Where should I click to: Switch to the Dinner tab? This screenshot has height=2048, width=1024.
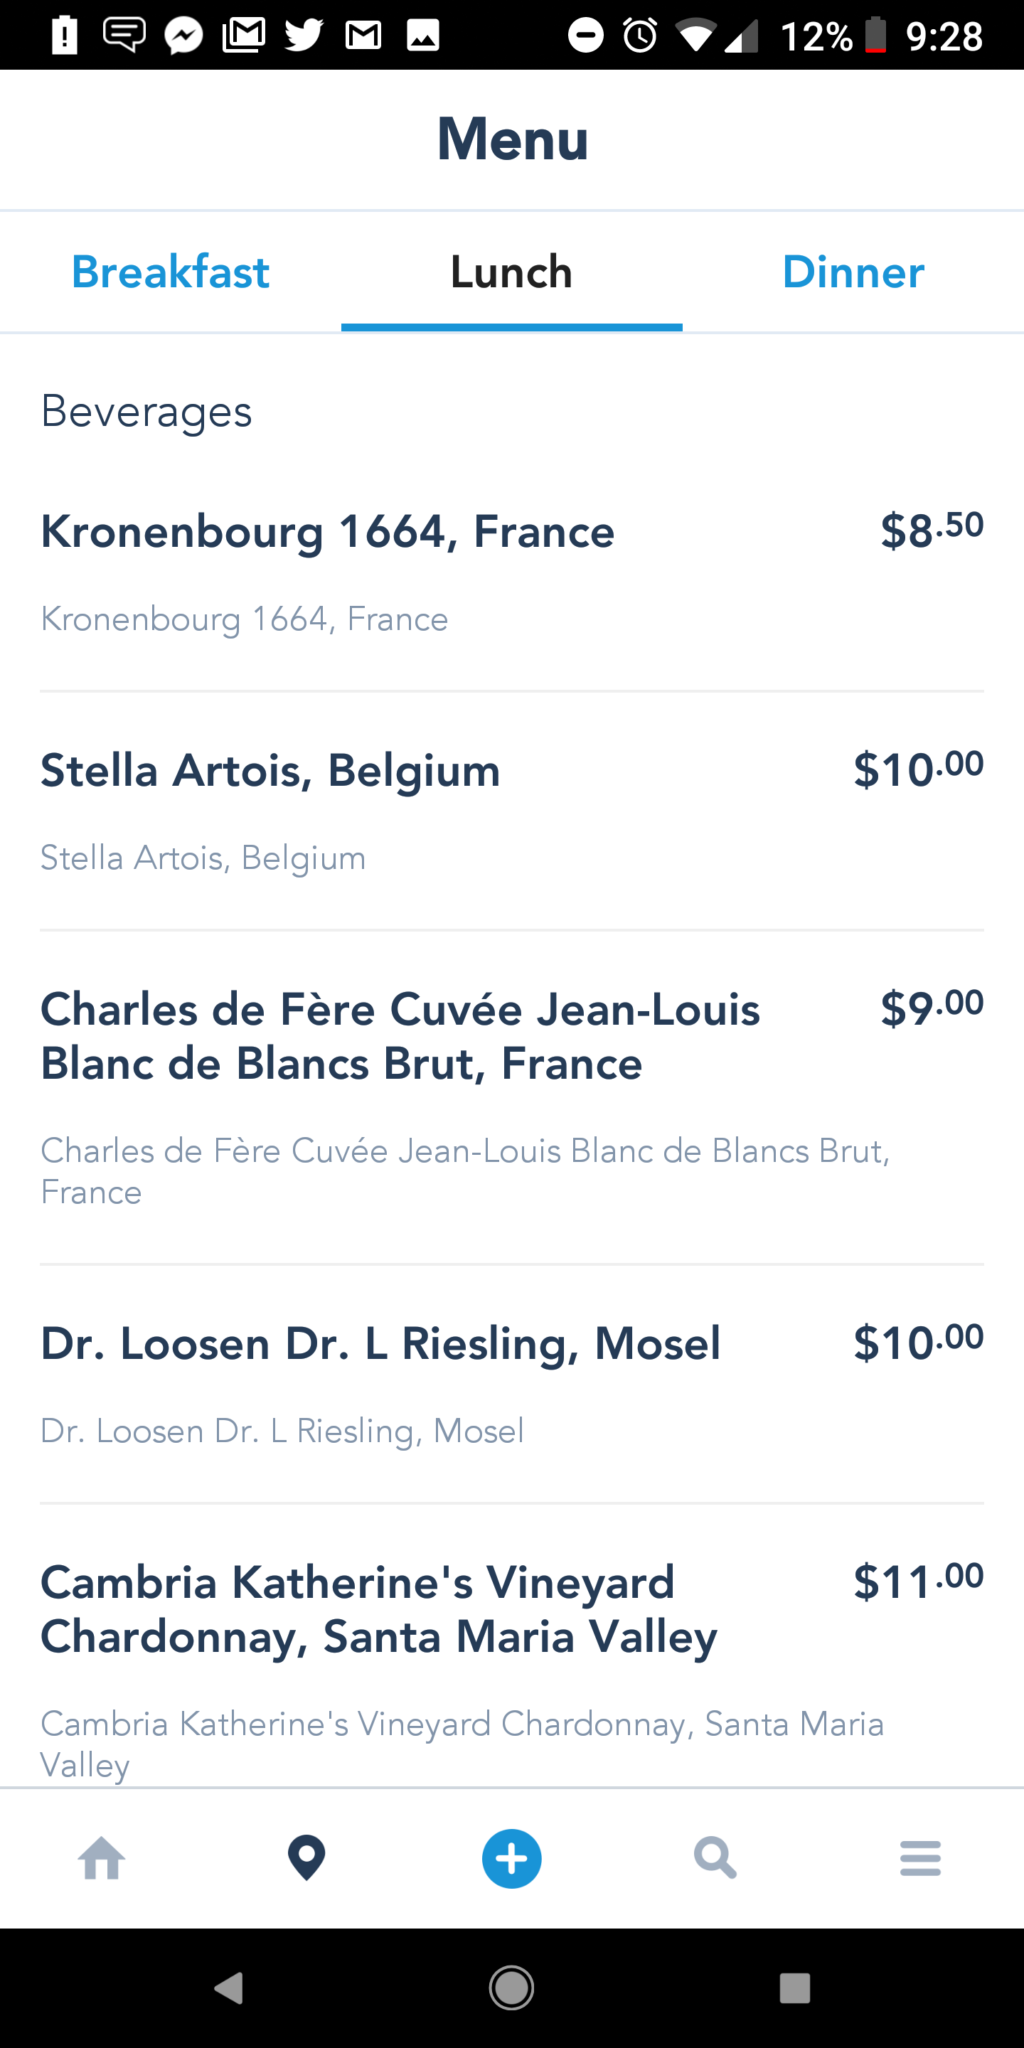853,272
